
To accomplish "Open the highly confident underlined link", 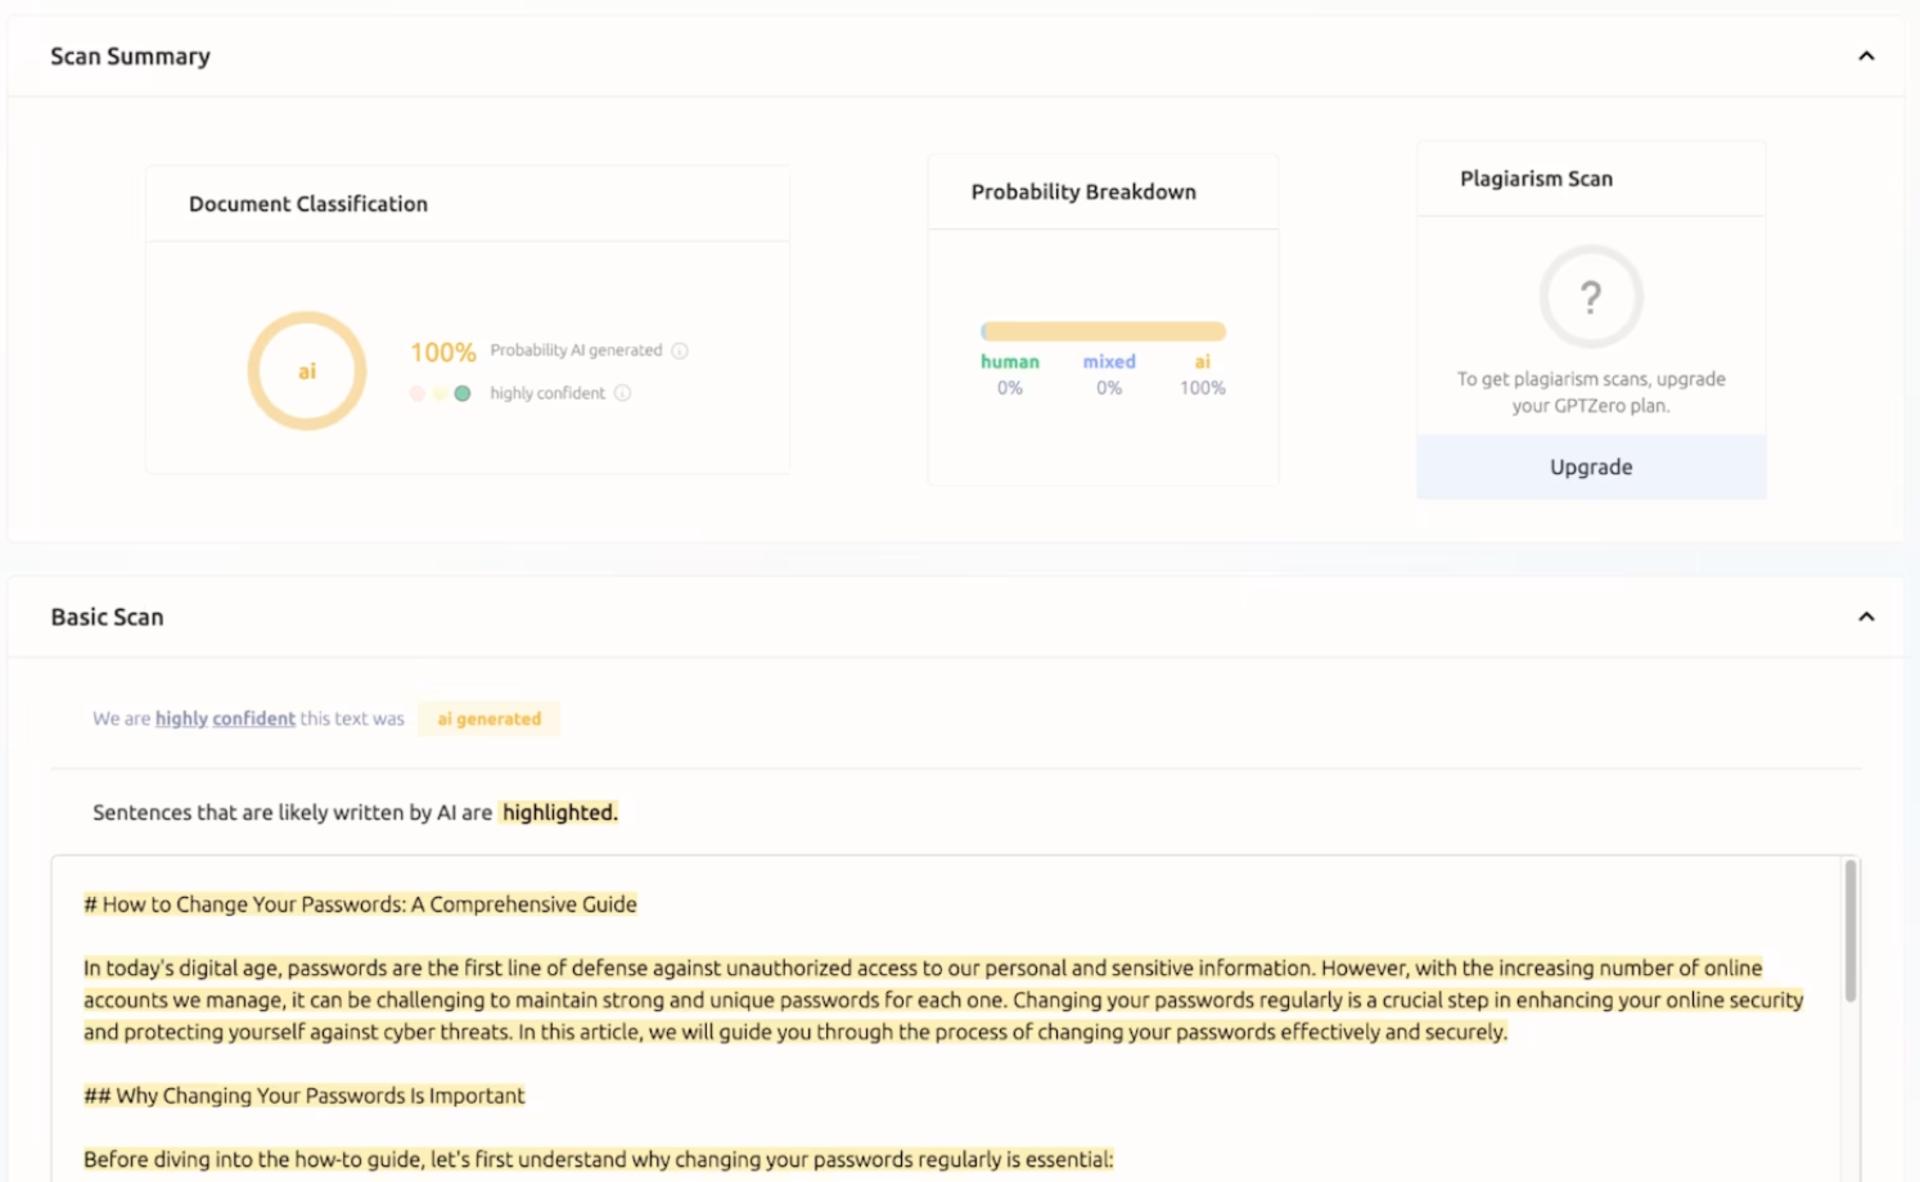I will click(225, 718).
